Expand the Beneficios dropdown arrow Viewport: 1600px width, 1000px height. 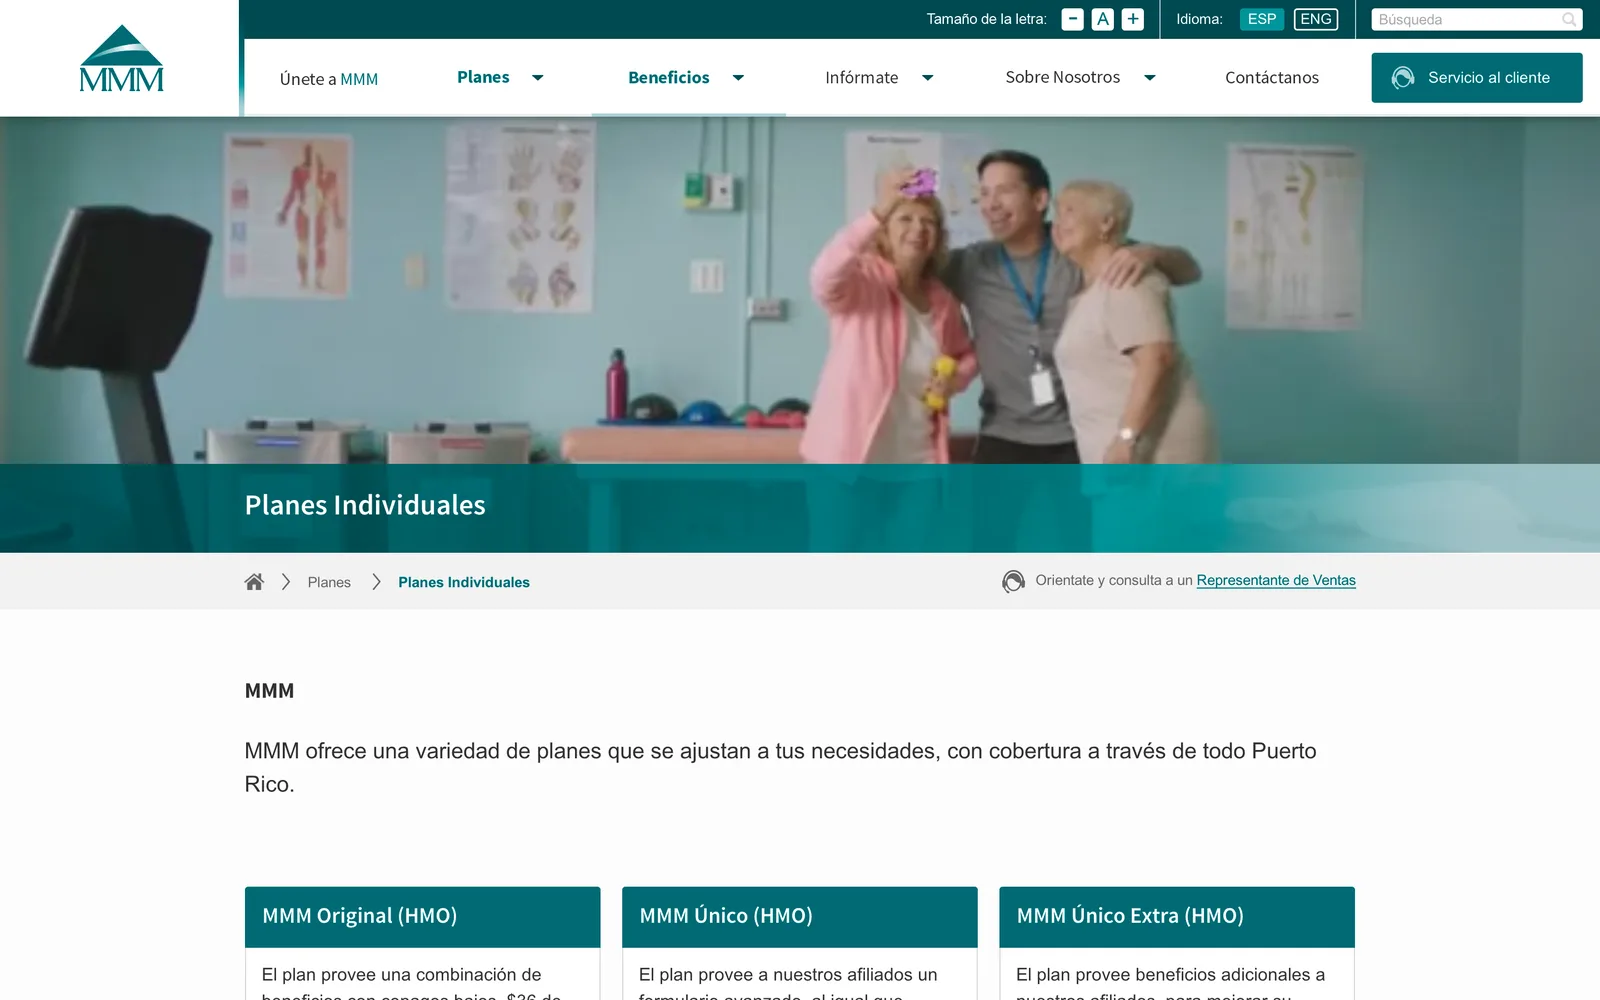[738, 78]
